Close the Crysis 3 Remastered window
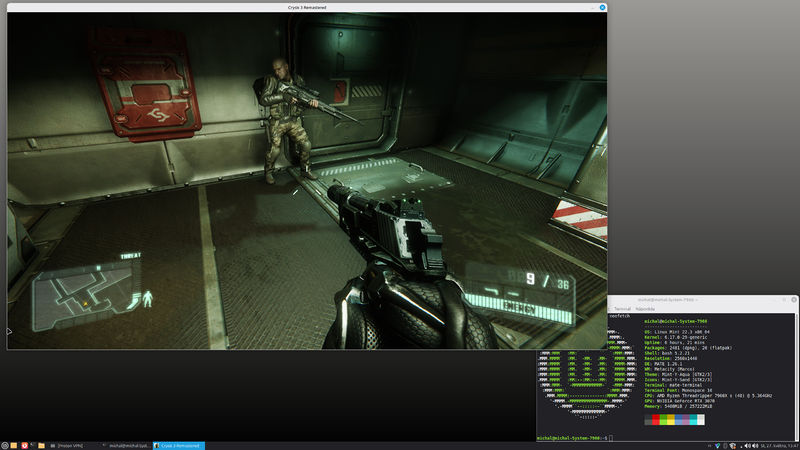This screenshot has height=450, width=800. click(603, 7)
